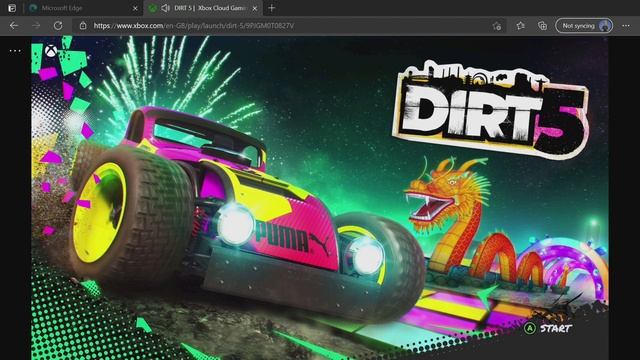Open the stream options three-dot menu
640x360 pixels.
coord(15,51)
